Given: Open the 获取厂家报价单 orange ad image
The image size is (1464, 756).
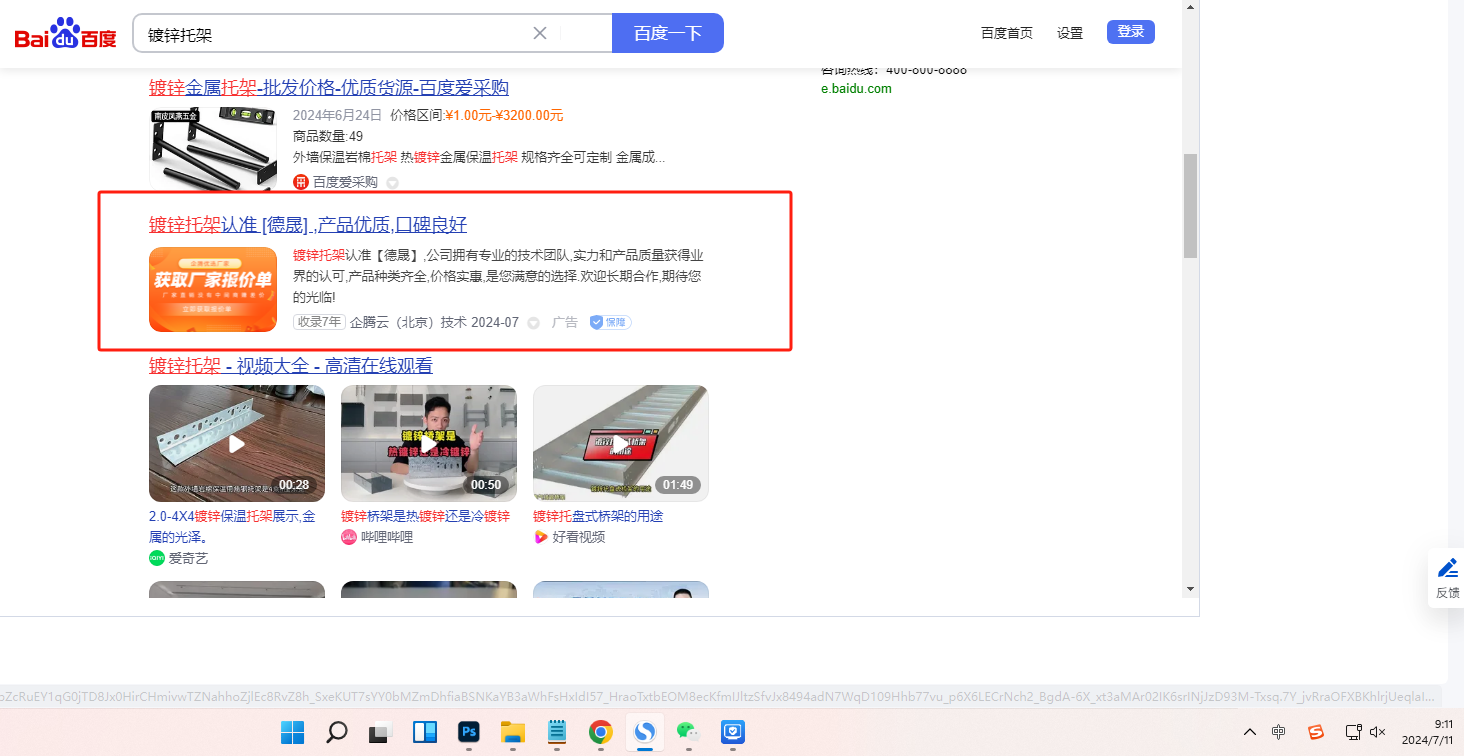Looking at the screenshot, I should click(213, 289).
